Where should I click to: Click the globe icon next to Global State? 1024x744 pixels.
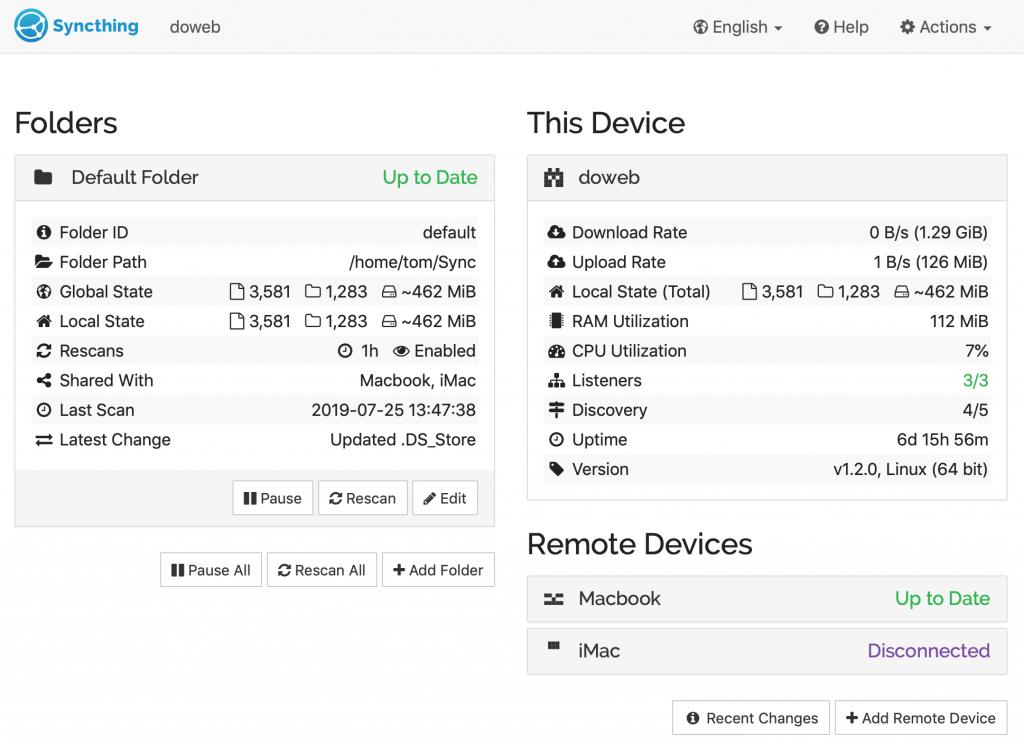[x=44, y=292]
